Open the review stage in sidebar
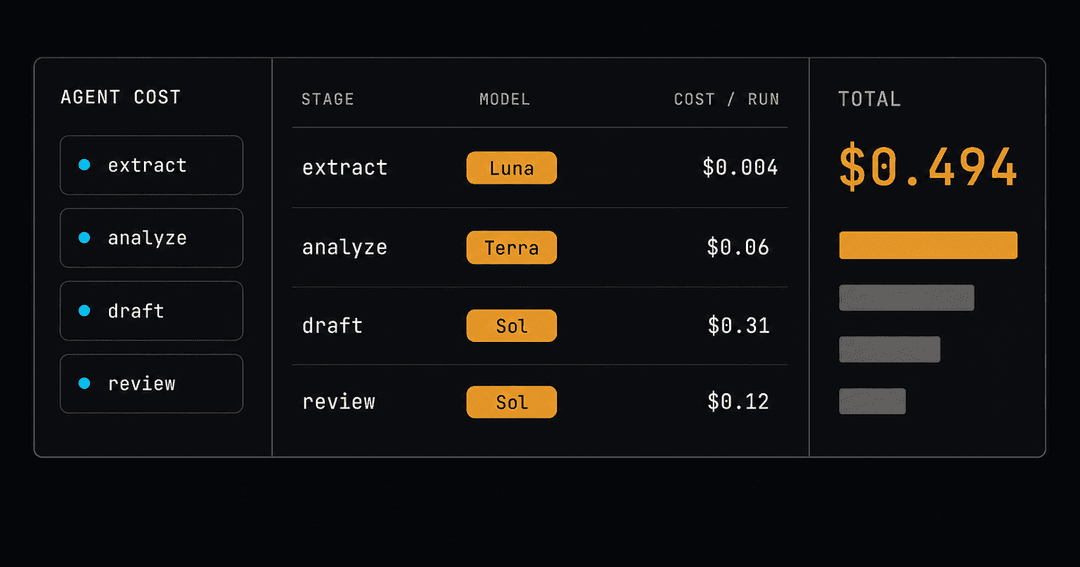 click(152, 384)
